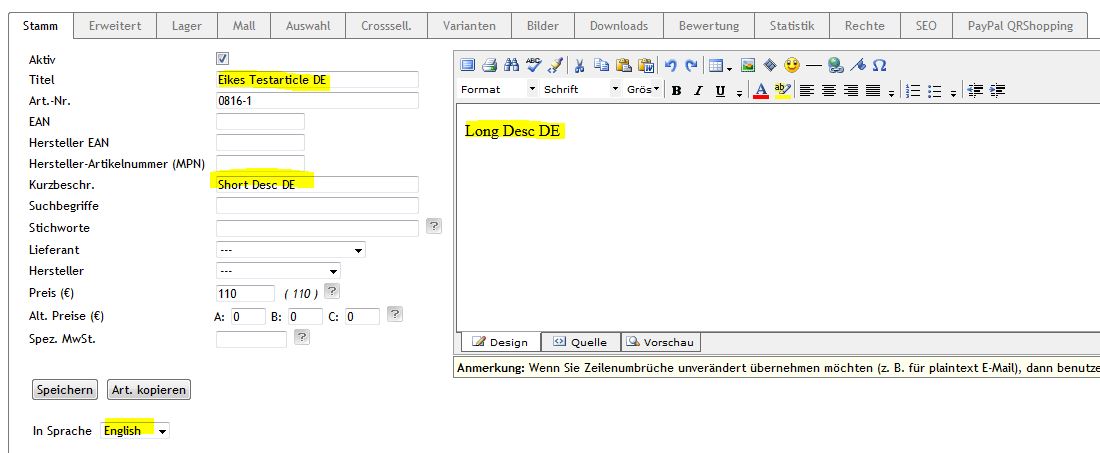This screenshot has width=1100, height=453.
Task: Click the print icon in editor toolbar
Action: (489, 66)
